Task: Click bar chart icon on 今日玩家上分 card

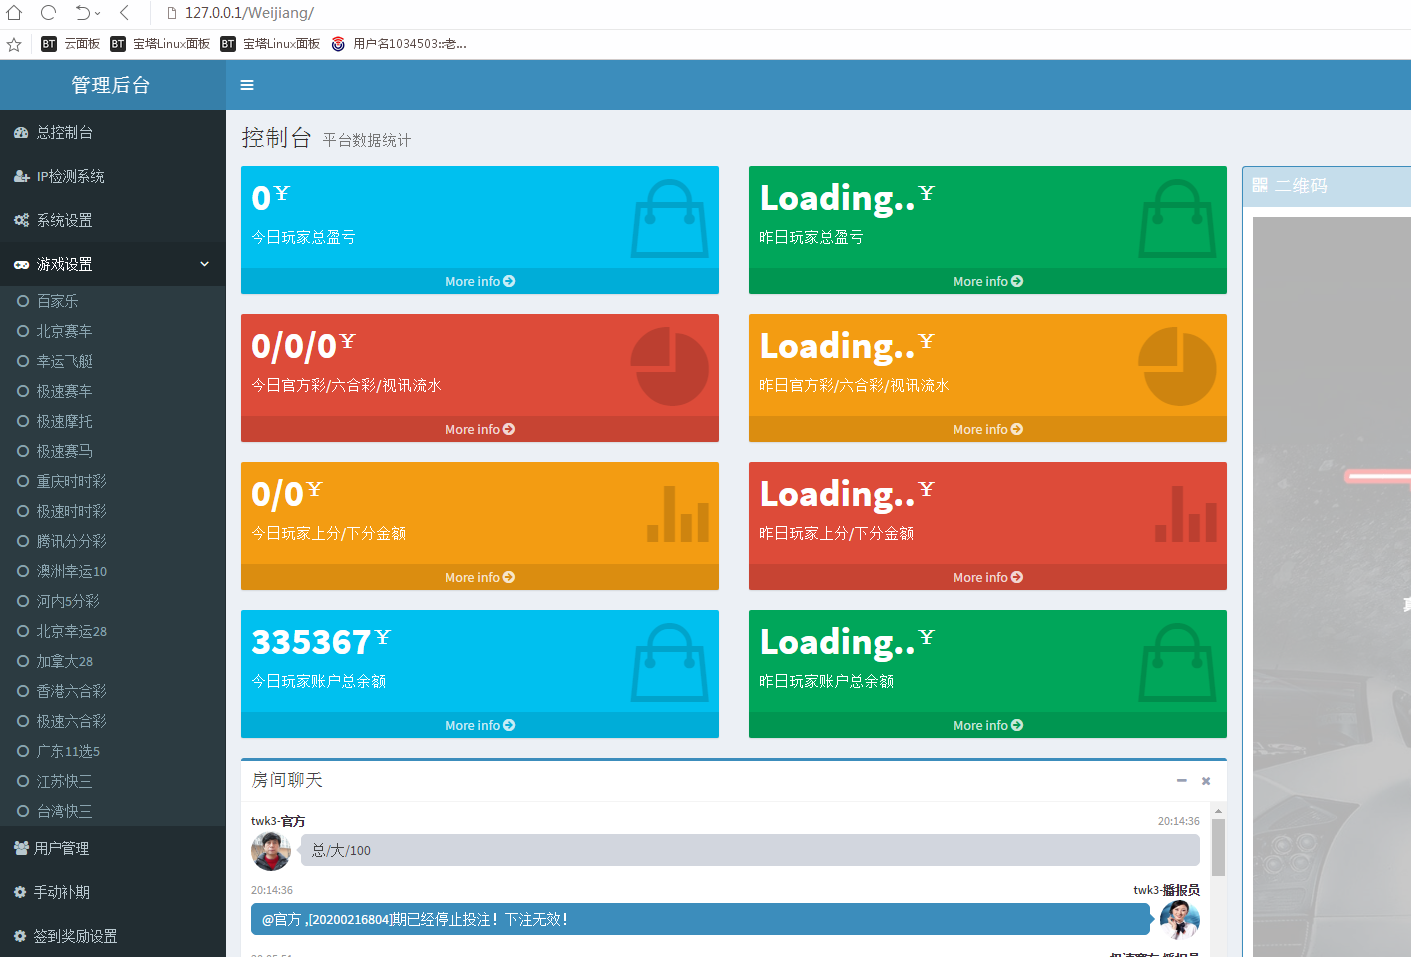Action: coord(677,514)
